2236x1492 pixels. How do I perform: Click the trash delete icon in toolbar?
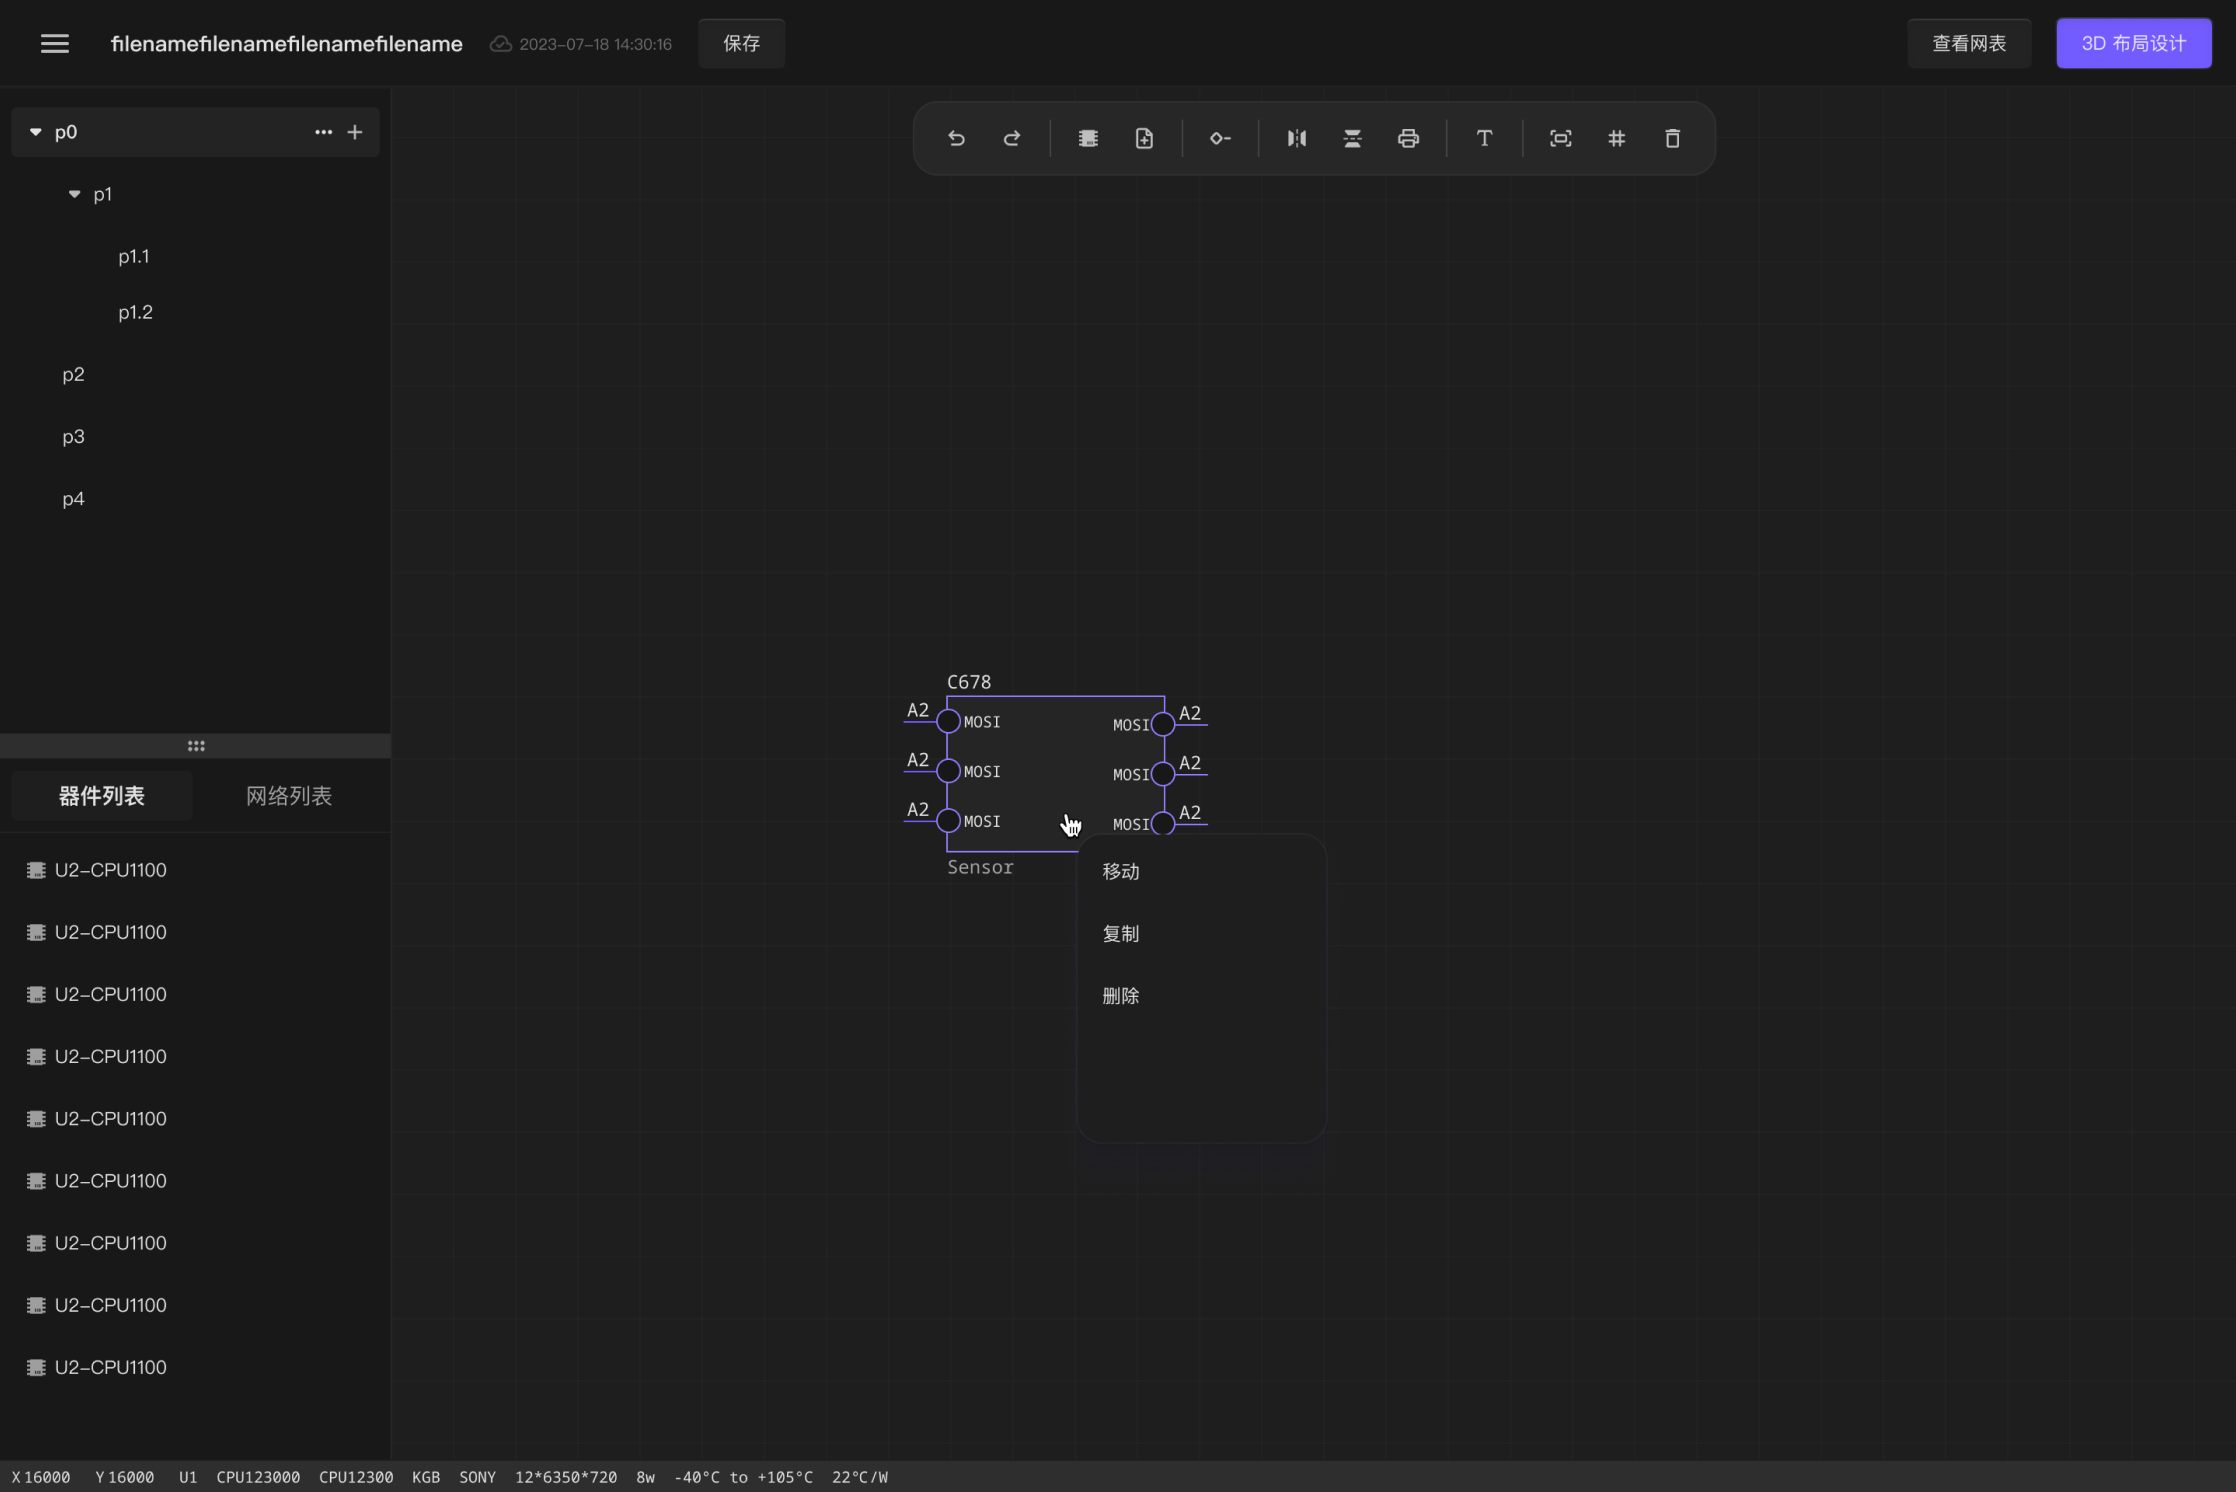coord(1672,139)
